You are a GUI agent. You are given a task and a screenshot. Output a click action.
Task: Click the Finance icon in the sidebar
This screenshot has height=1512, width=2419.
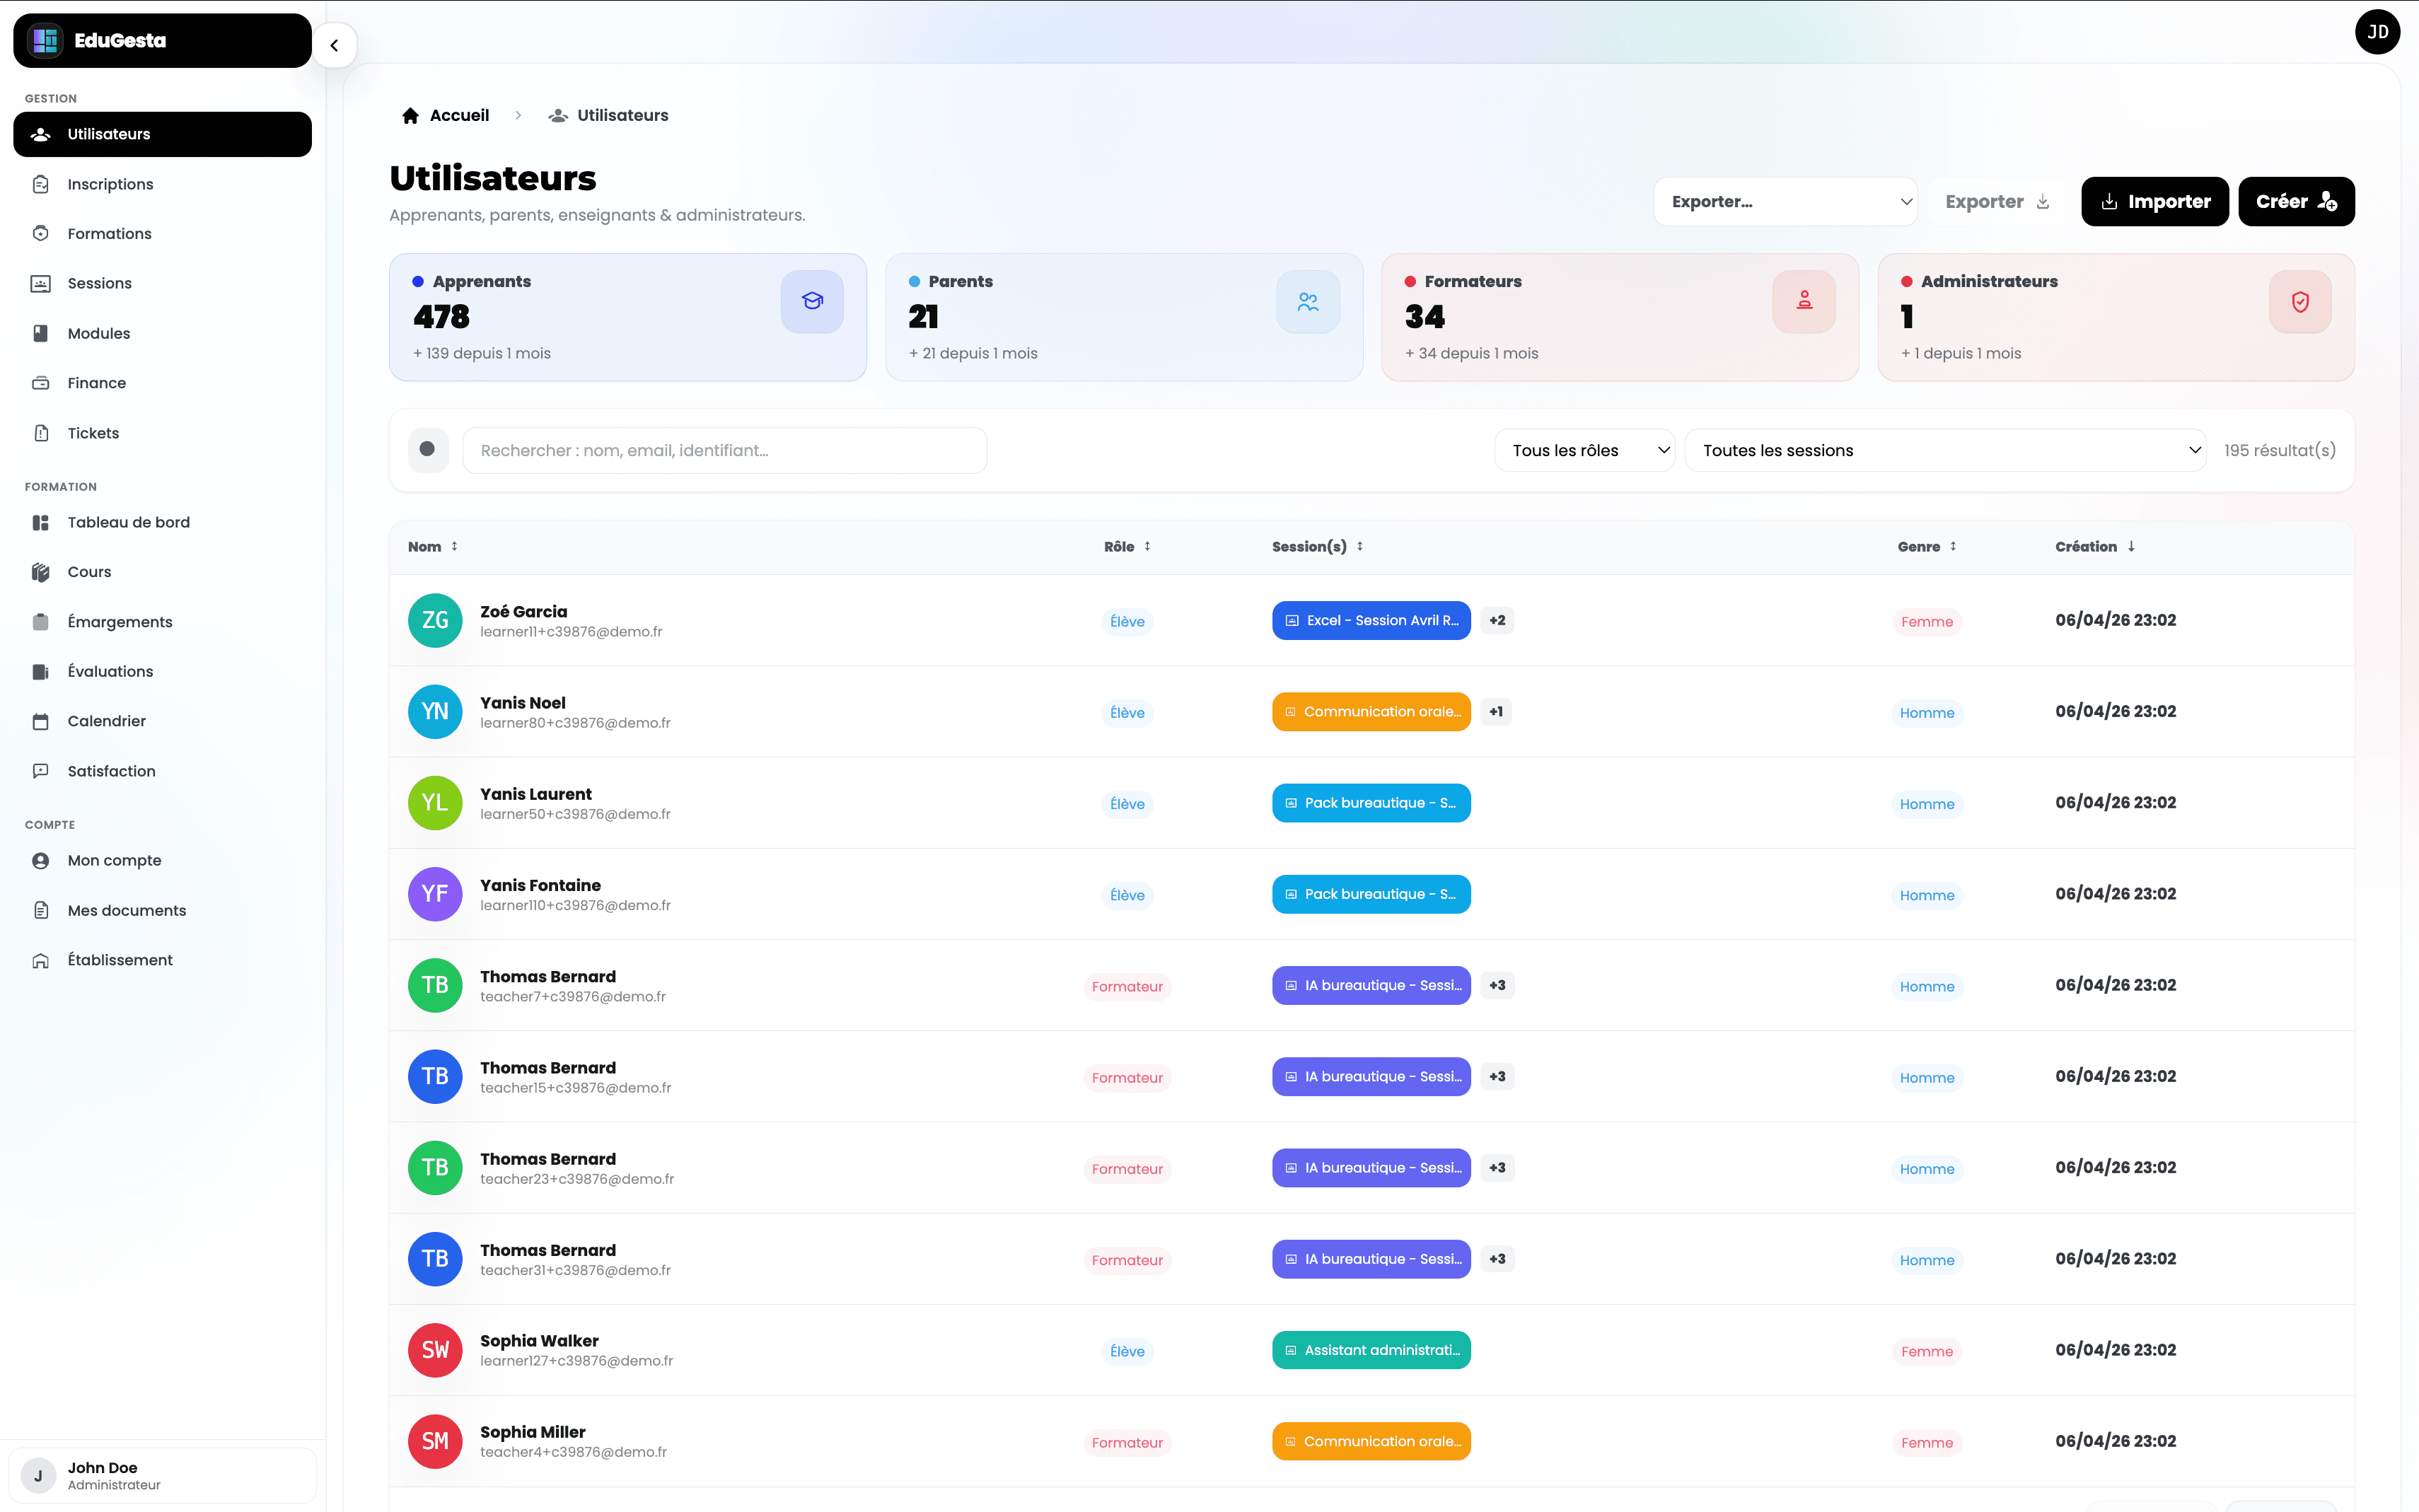[x=40, y=383]
